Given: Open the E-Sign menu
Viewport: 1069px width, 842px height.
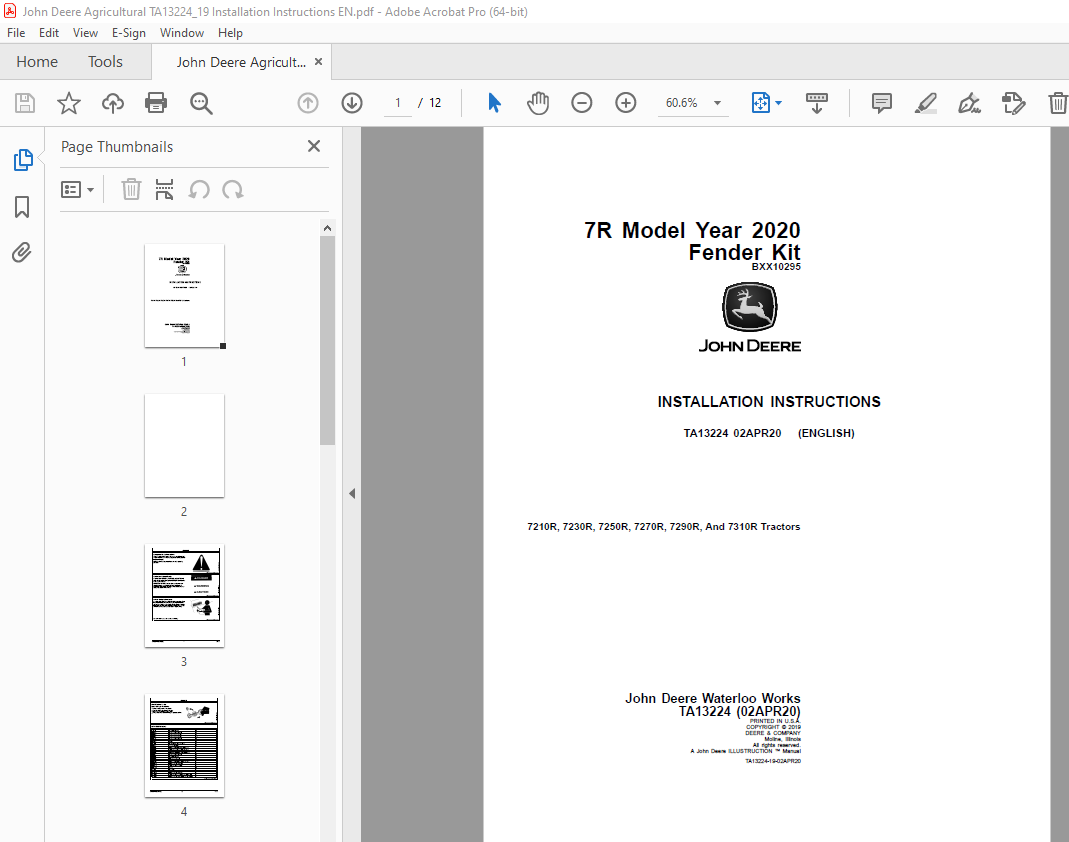Looking at the screenshot, I should (x=129, y=33).
